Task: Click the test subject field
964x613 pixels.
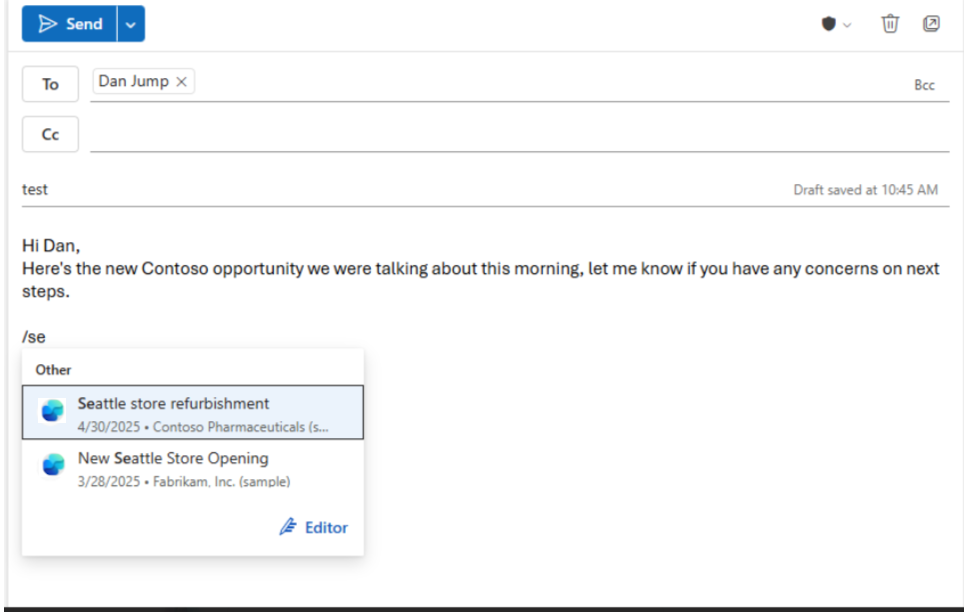Action: click(x=35, y=189)
